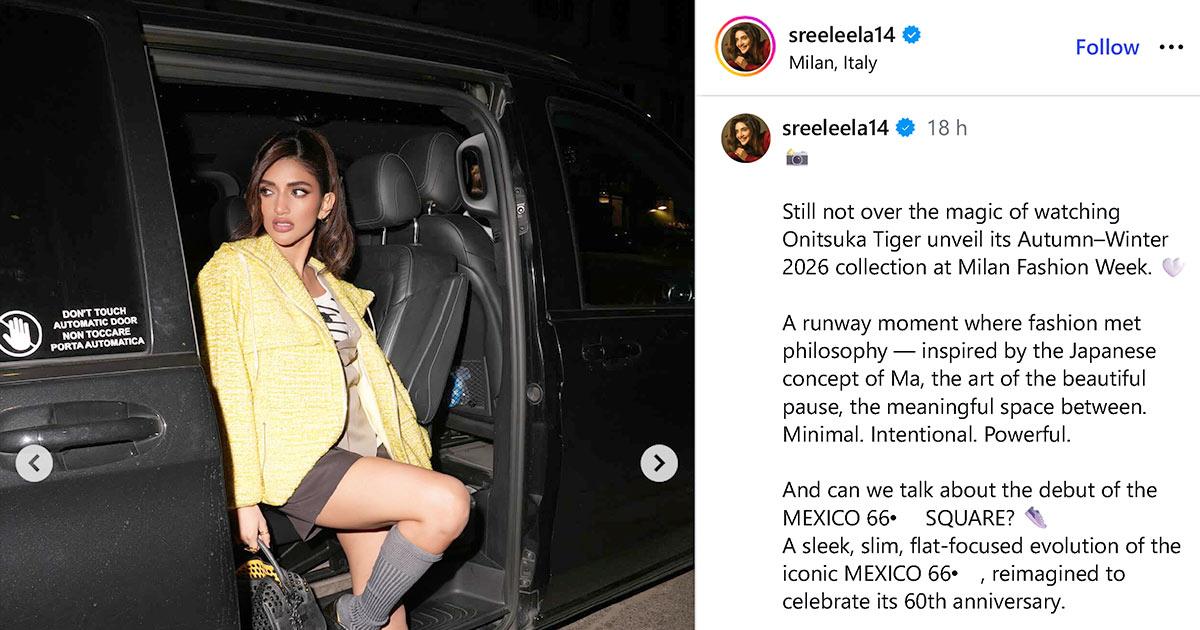Click the caption author's small avatar
The width and height of the screenshot is (1200, 630).
tap(746, 138)
